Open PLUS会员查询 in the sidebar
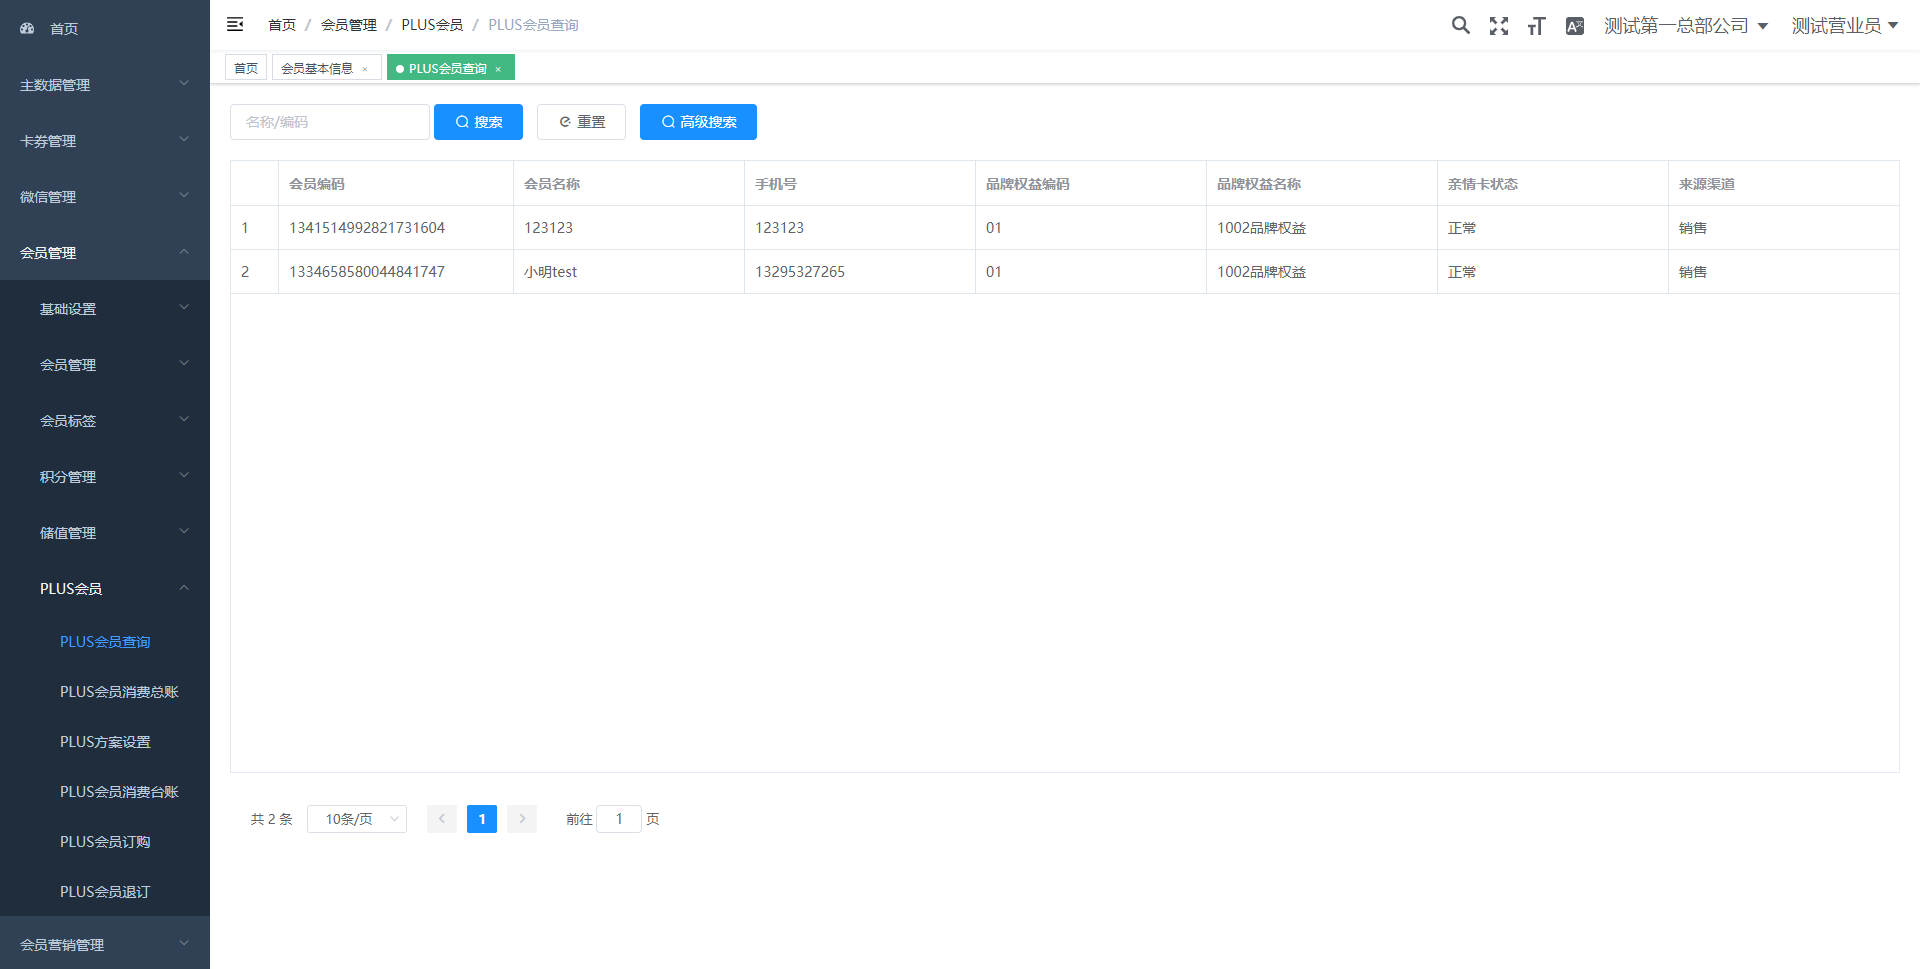 coord(105,642)
